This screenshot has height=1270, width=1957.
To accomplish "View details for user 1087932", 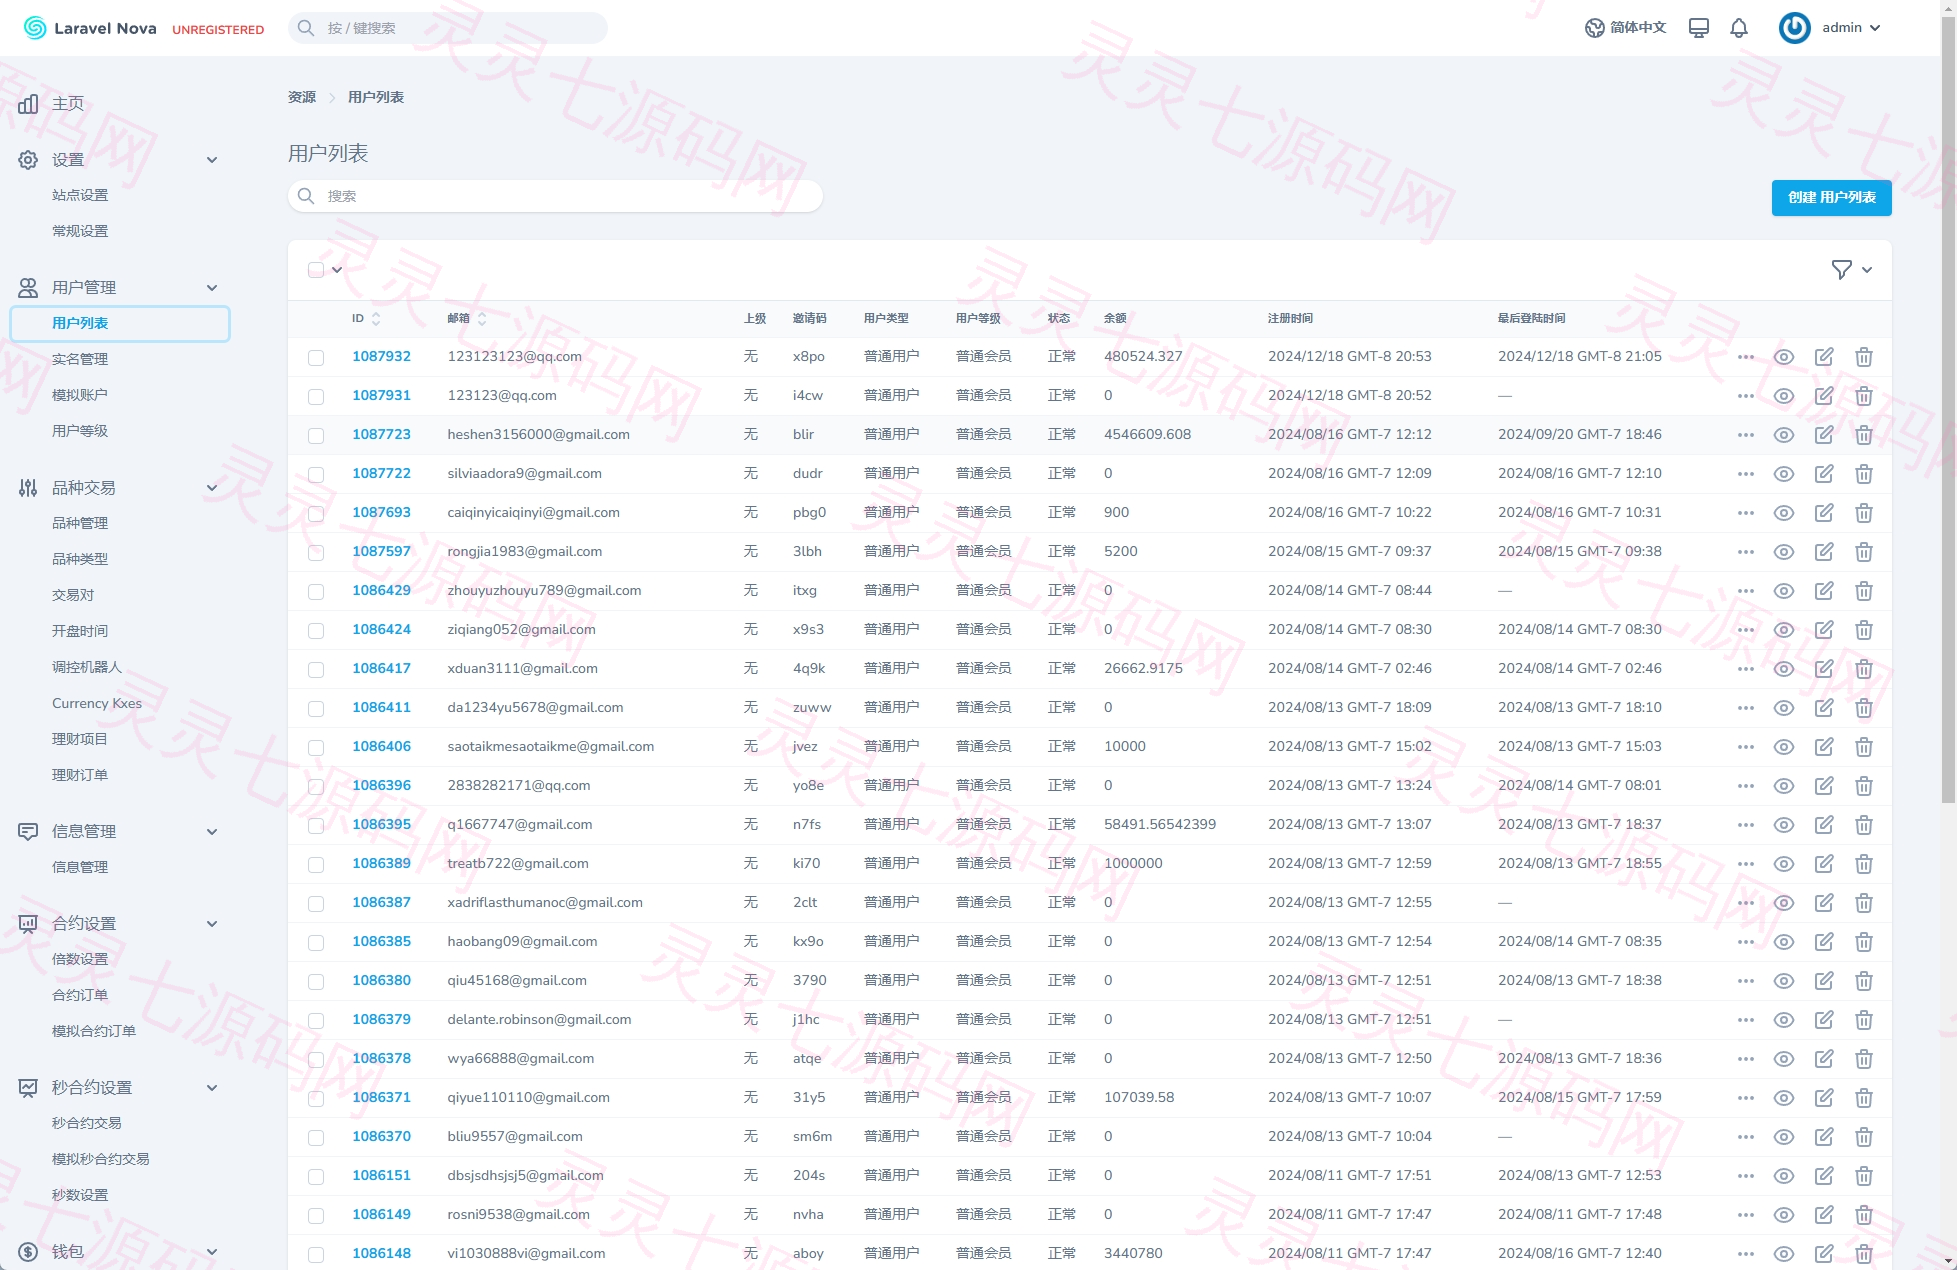I will (x=1784, y=357).
